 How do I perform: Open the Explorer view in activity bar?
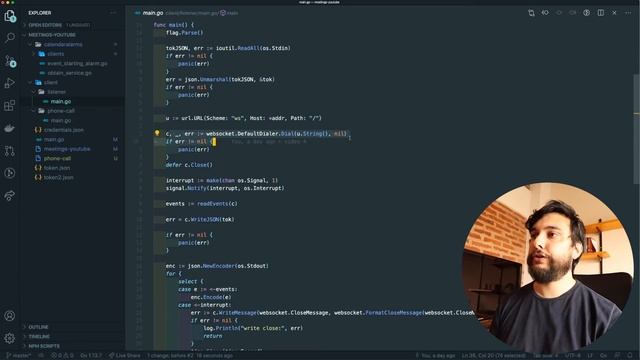[x=10, y=16]
